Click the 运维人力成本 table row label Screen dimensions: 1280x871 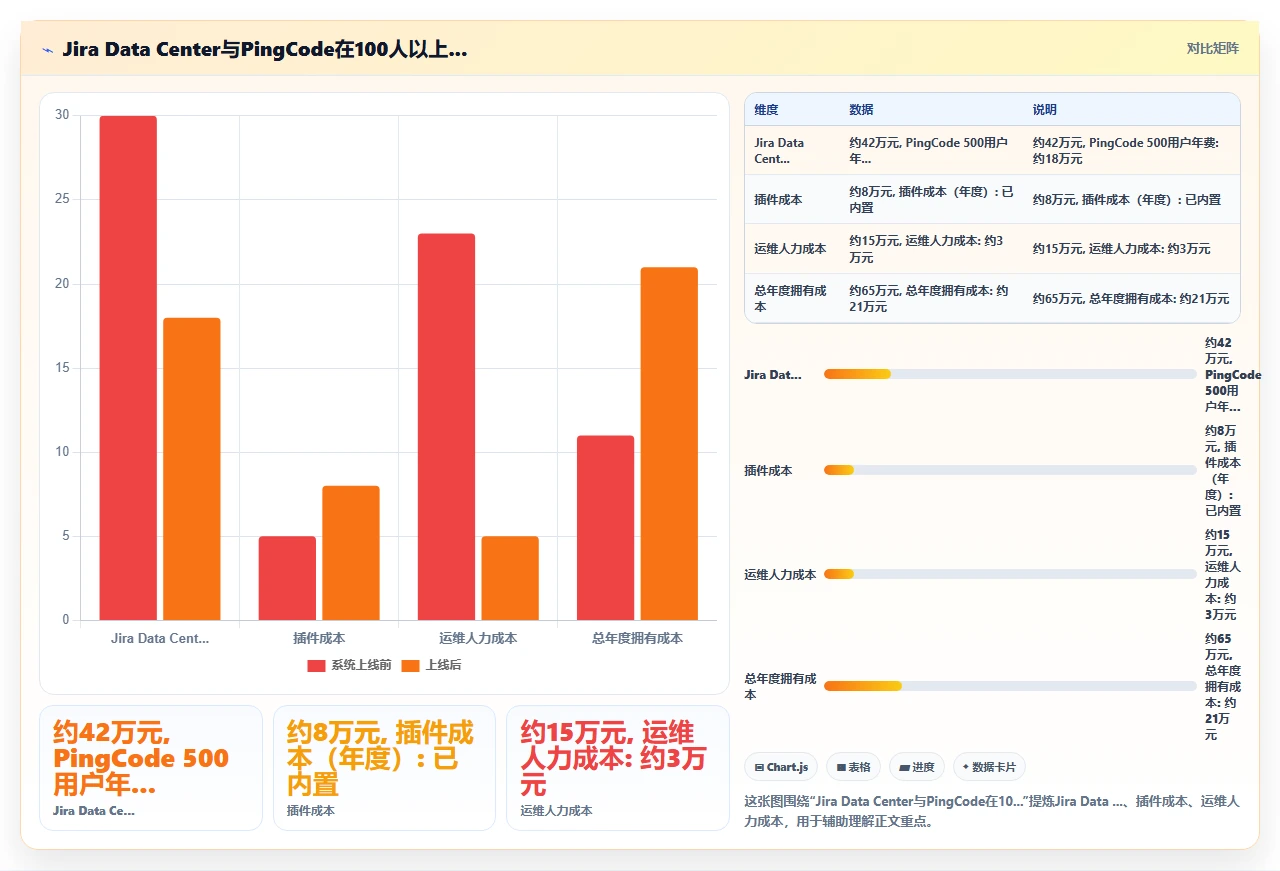[x=790, y=249]
